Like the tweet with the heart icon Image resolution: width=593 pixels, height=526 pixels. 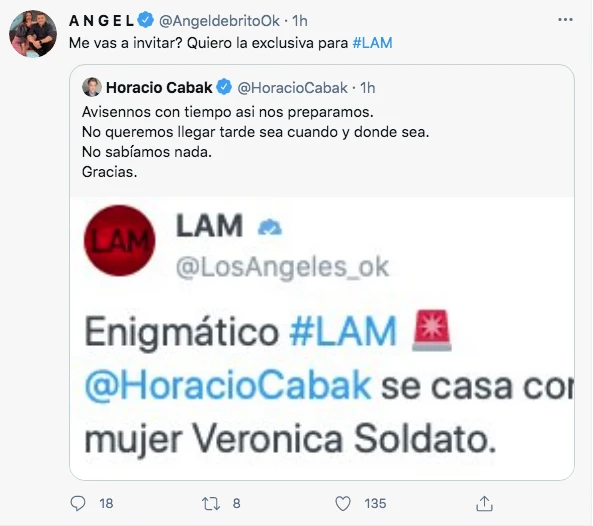(343, 504)
